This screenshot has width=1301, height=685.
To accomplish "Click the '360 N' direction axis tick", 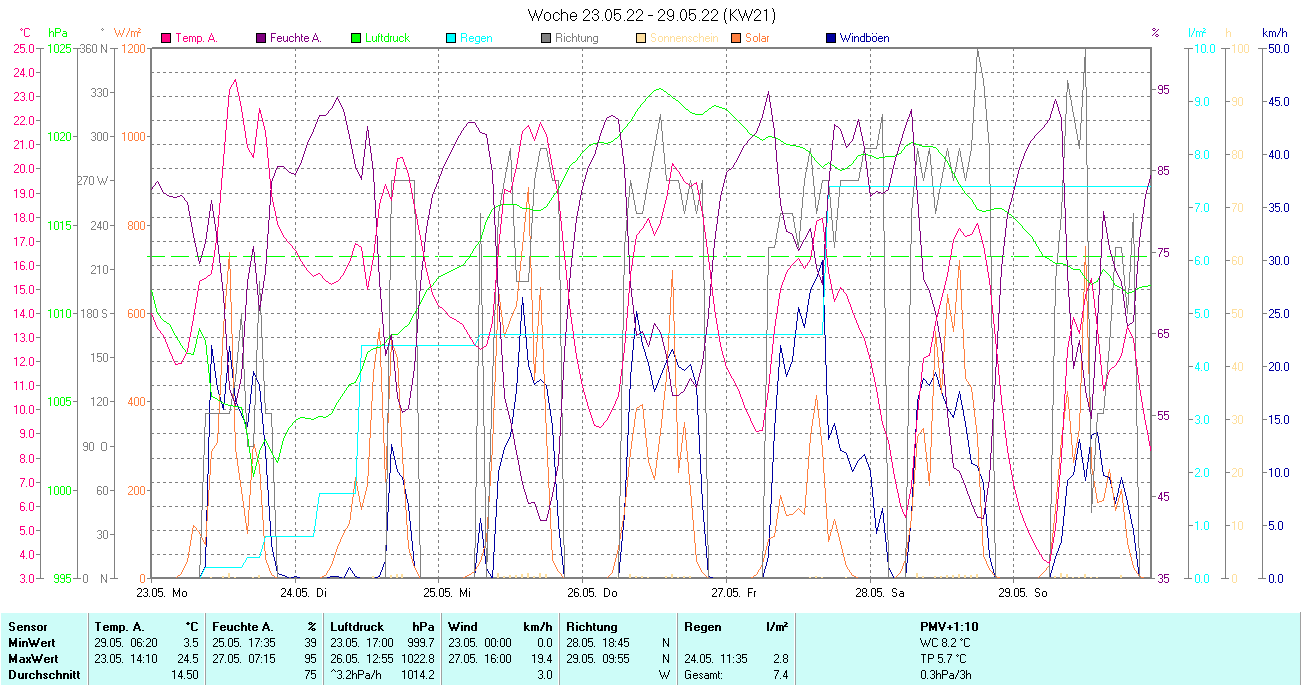I will point(94,48).
